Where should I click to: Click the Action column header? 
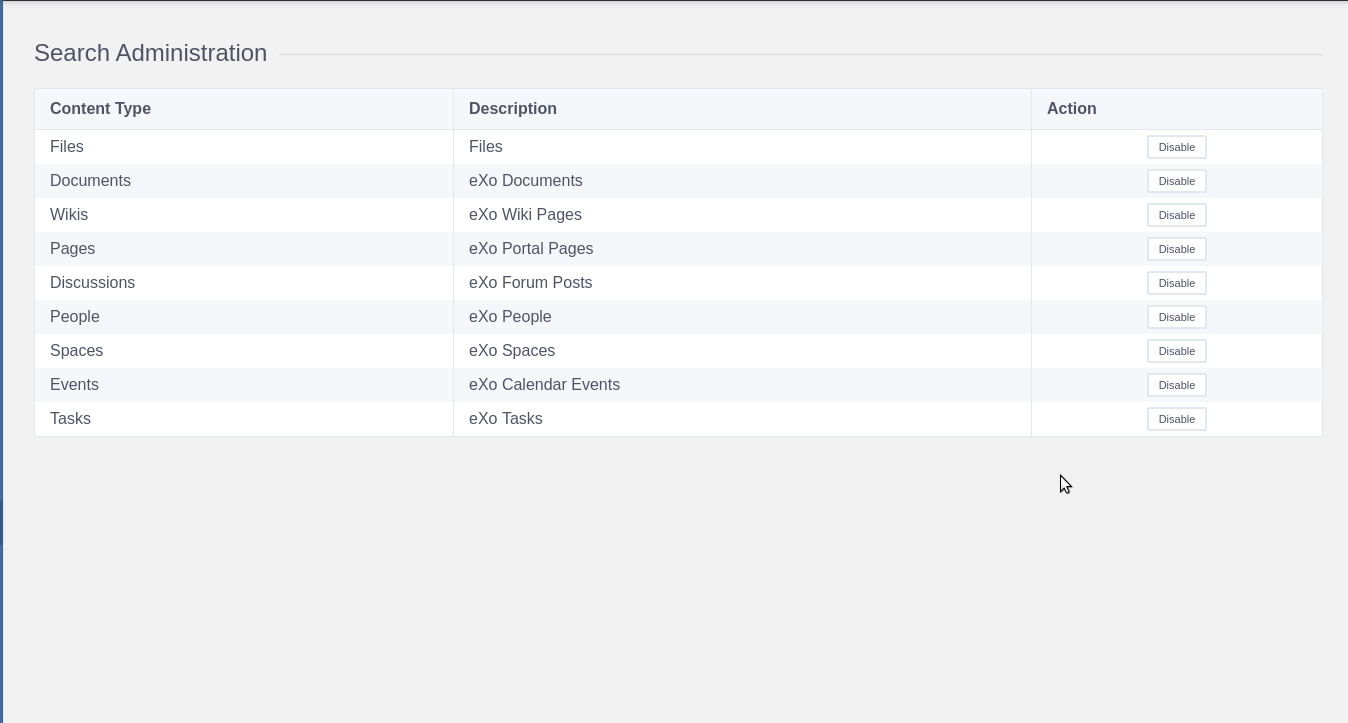pos(1071,109)
